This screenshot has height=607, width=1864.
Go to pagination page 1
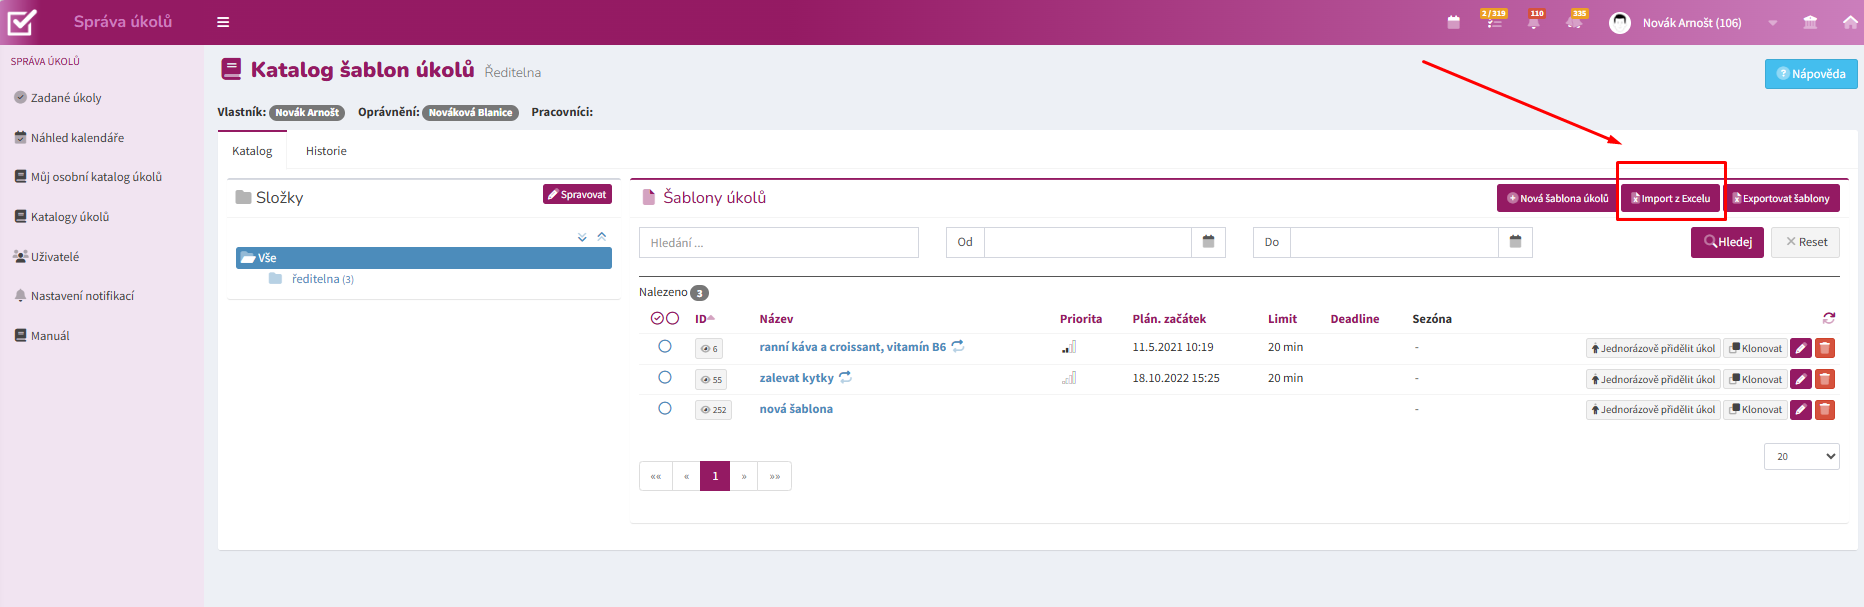pyautogui.click(x=715, y=476)
